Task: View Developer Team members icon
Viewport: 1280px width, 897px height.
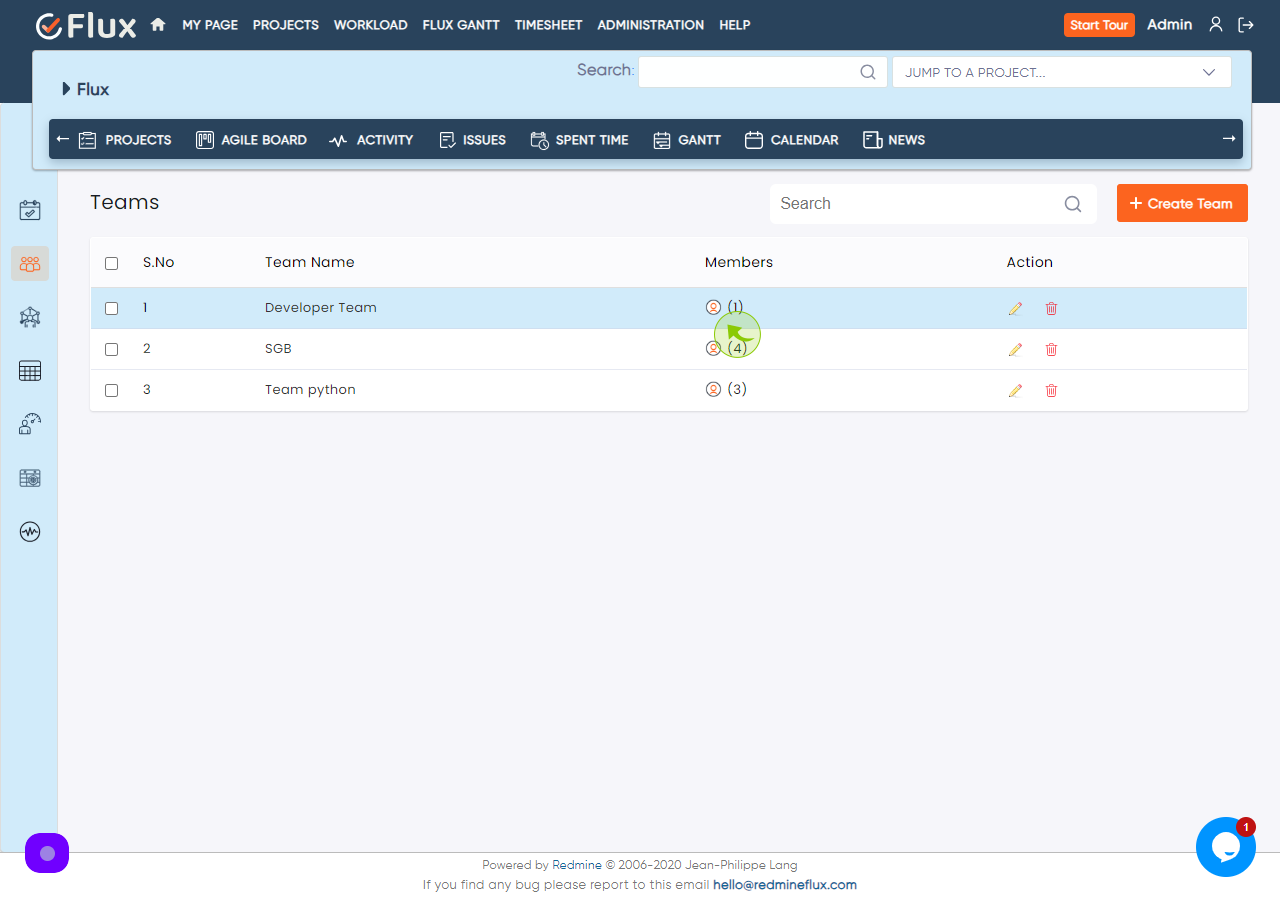Action: [x=713, y=308]
